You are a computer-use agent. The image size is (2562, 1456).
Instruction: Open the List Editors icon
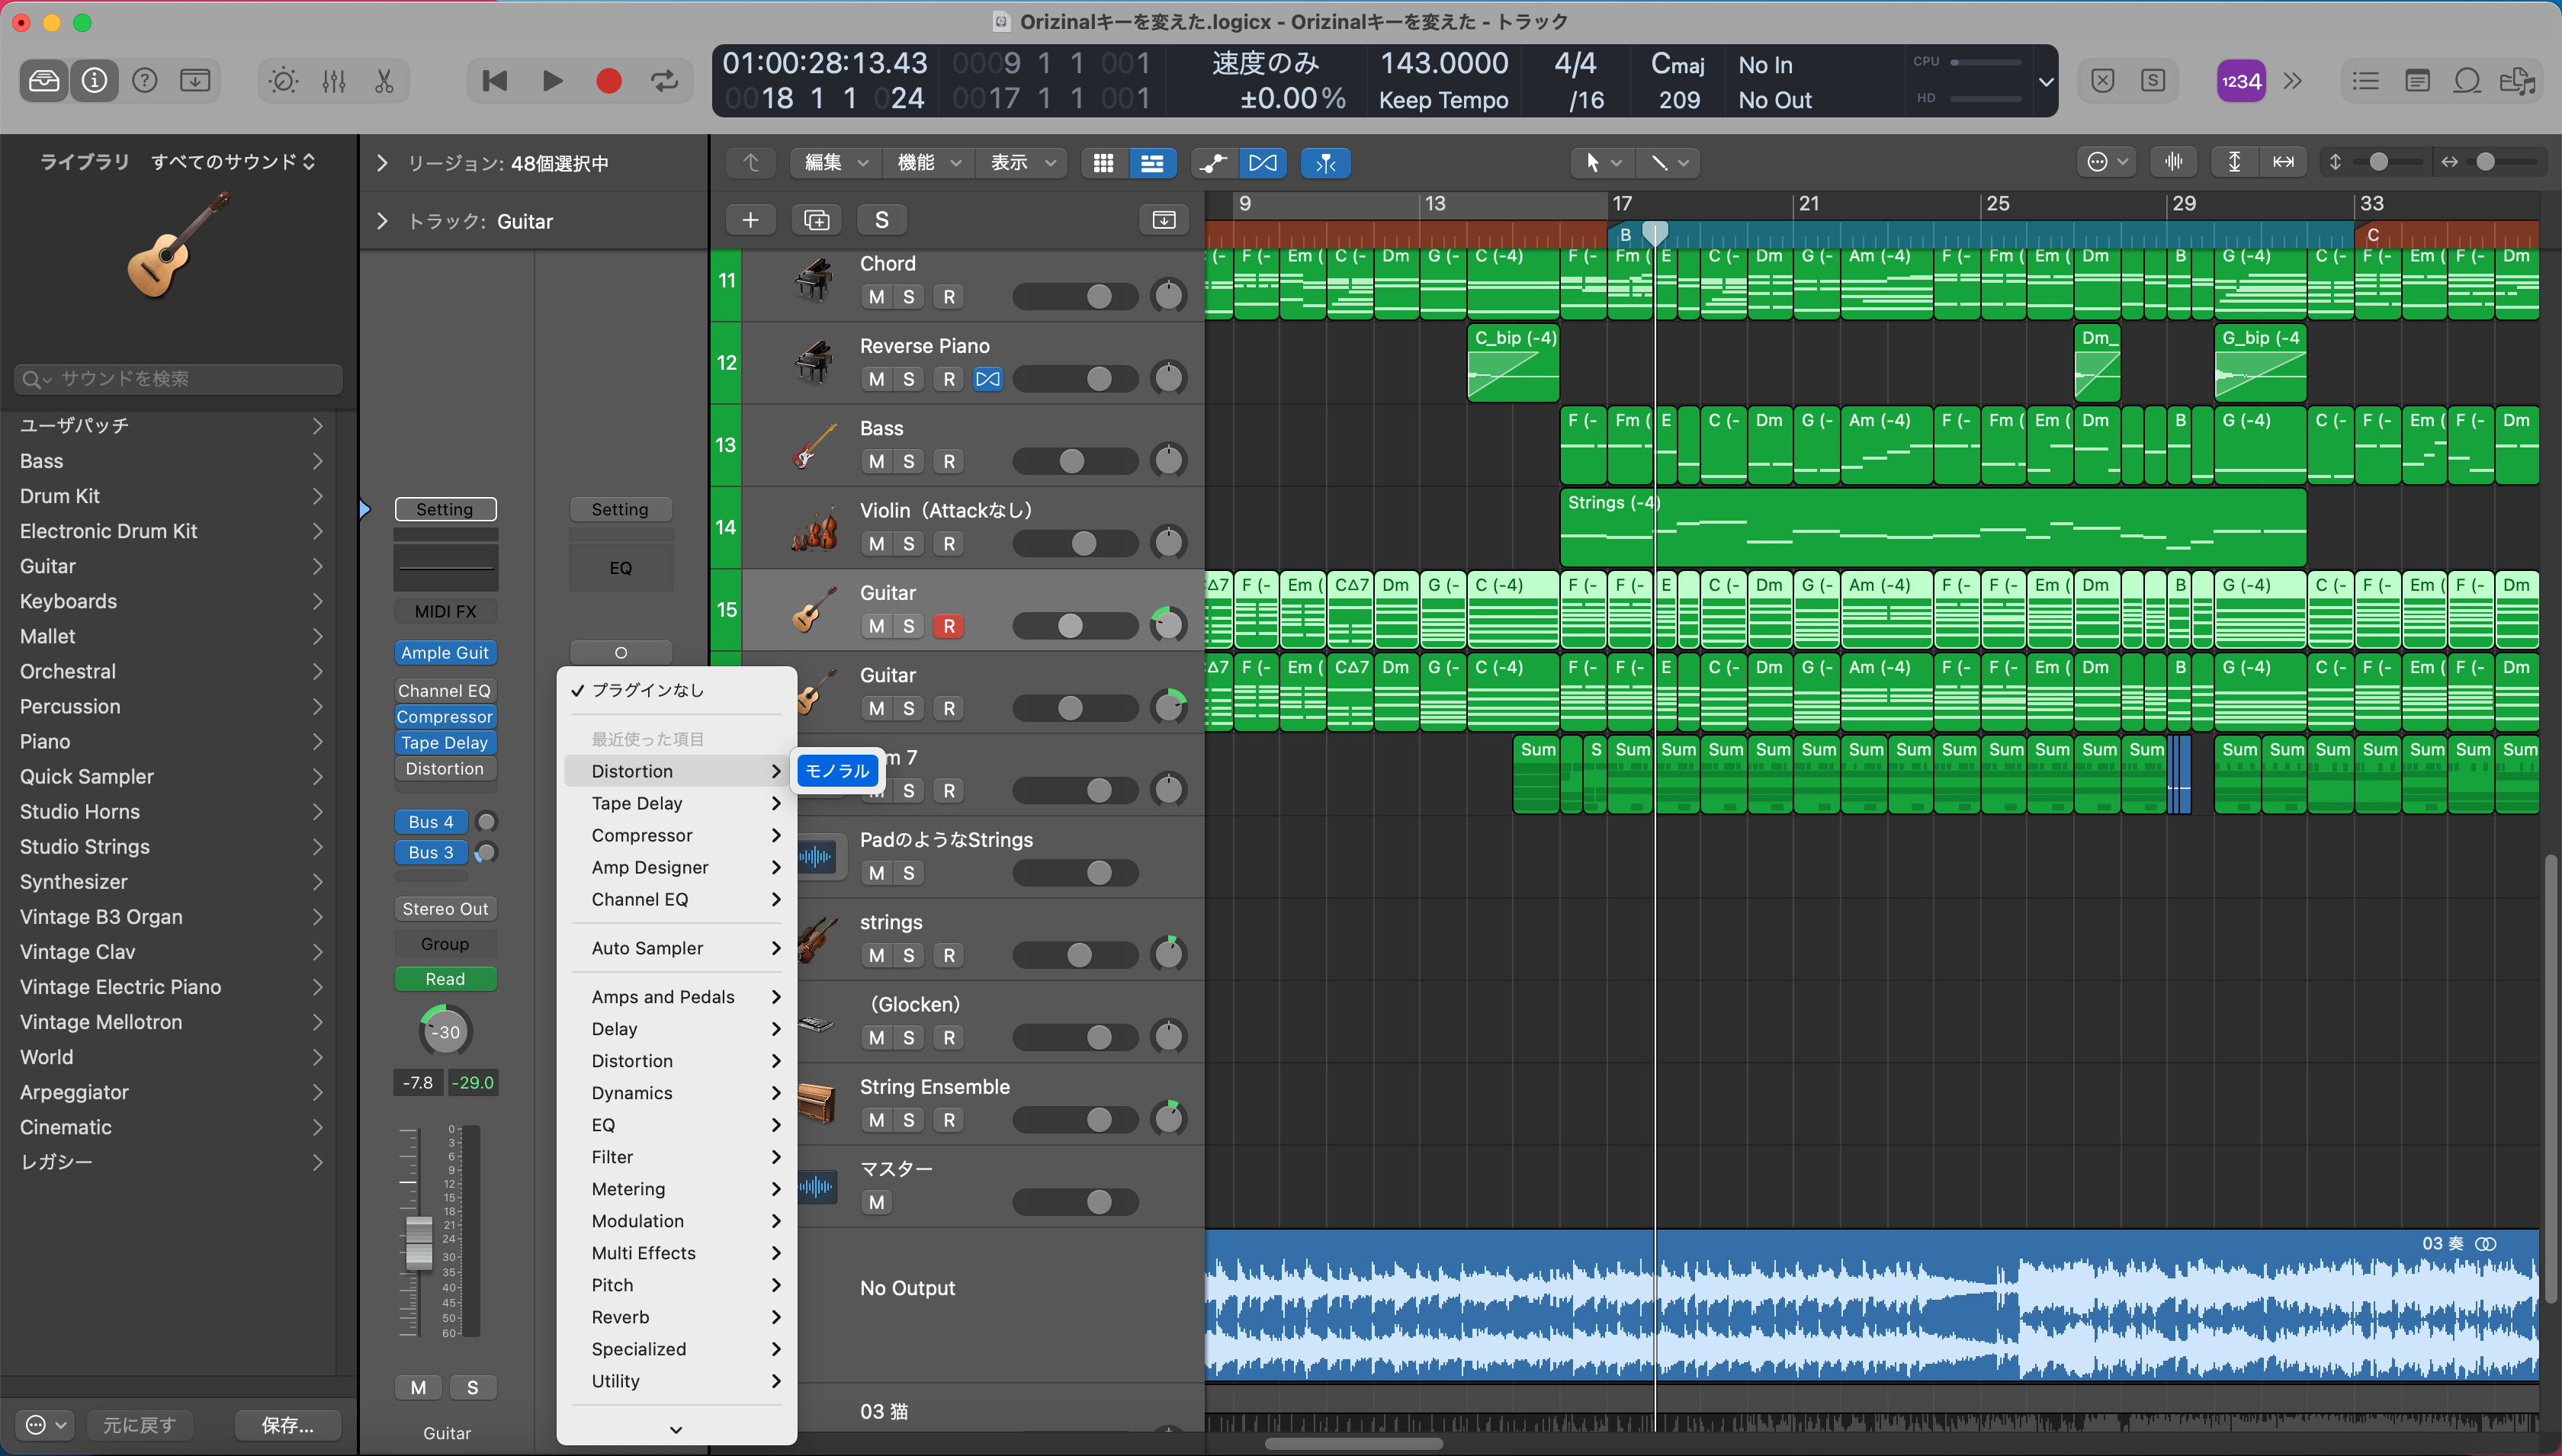2365,81
